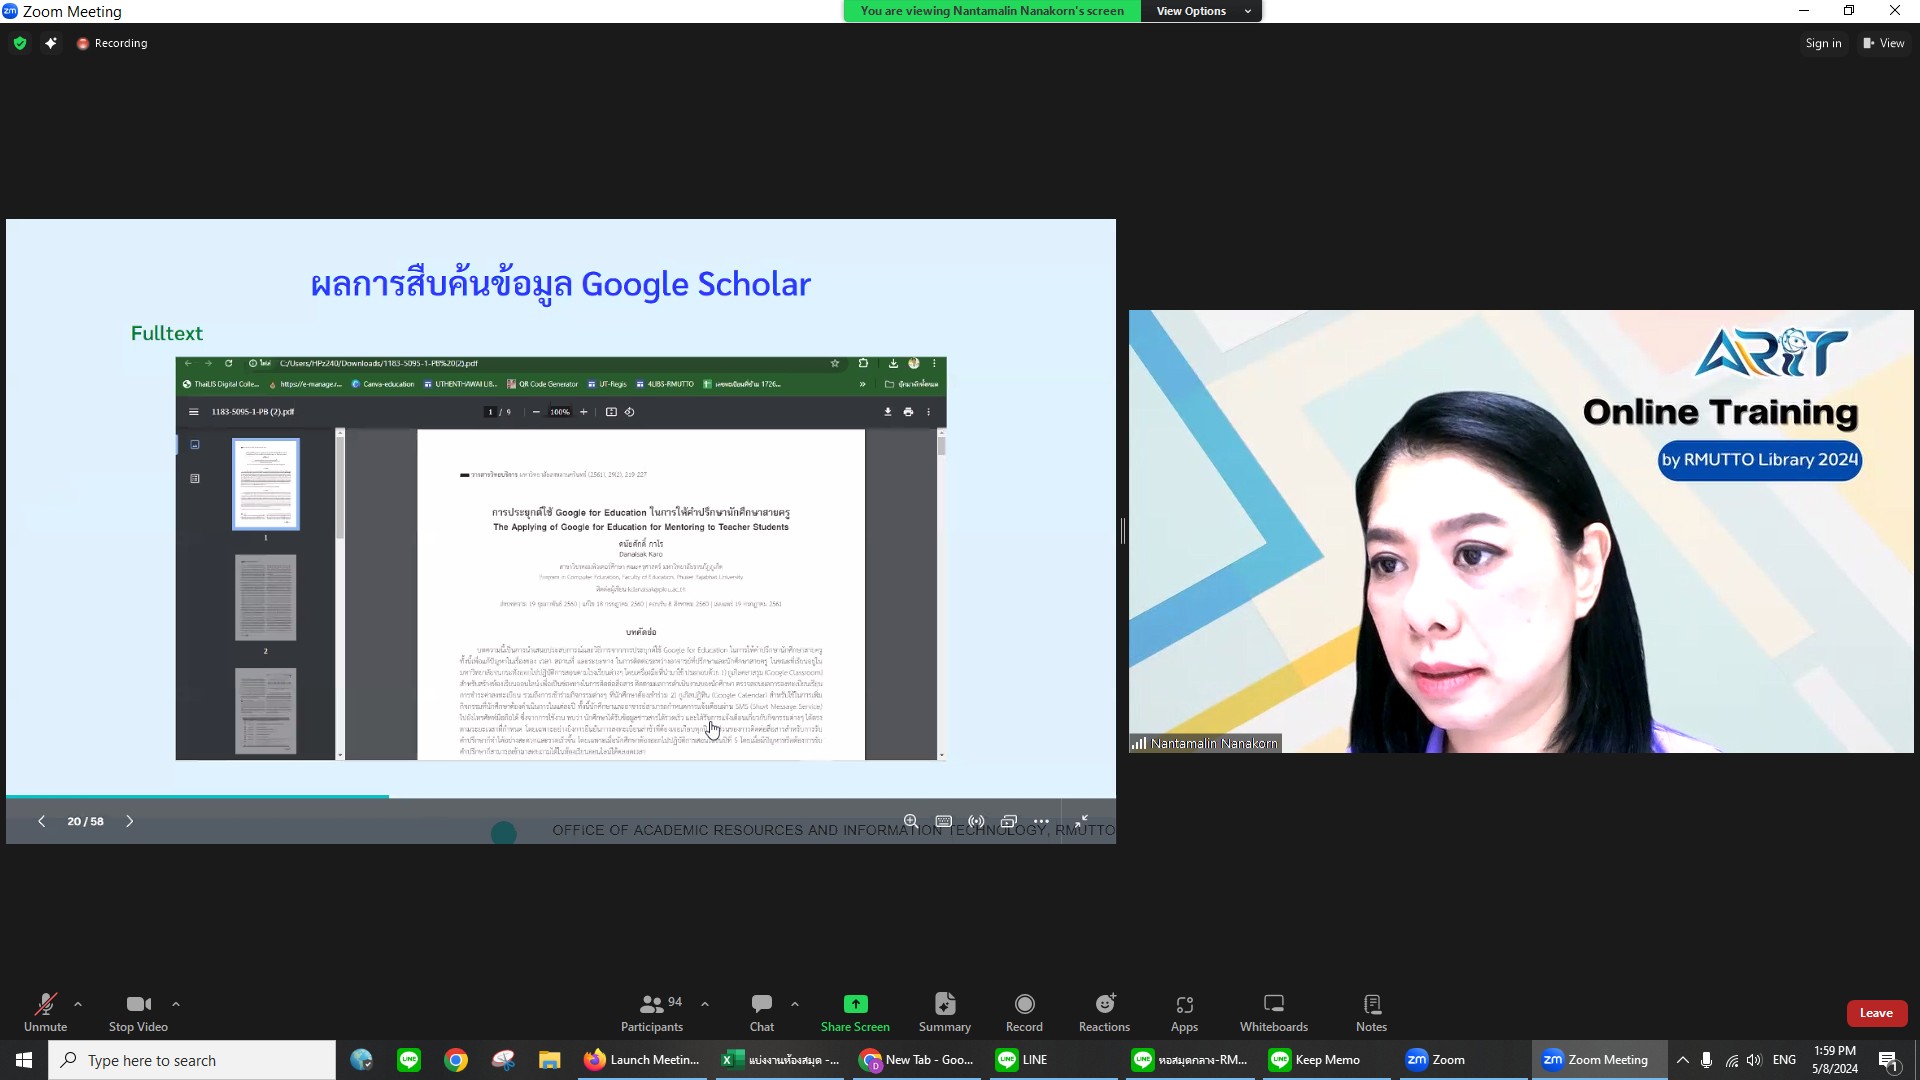Viewport: 1920px width, 1080px height.
Task: Click the taskbar search box
Action: (192, 1060)
